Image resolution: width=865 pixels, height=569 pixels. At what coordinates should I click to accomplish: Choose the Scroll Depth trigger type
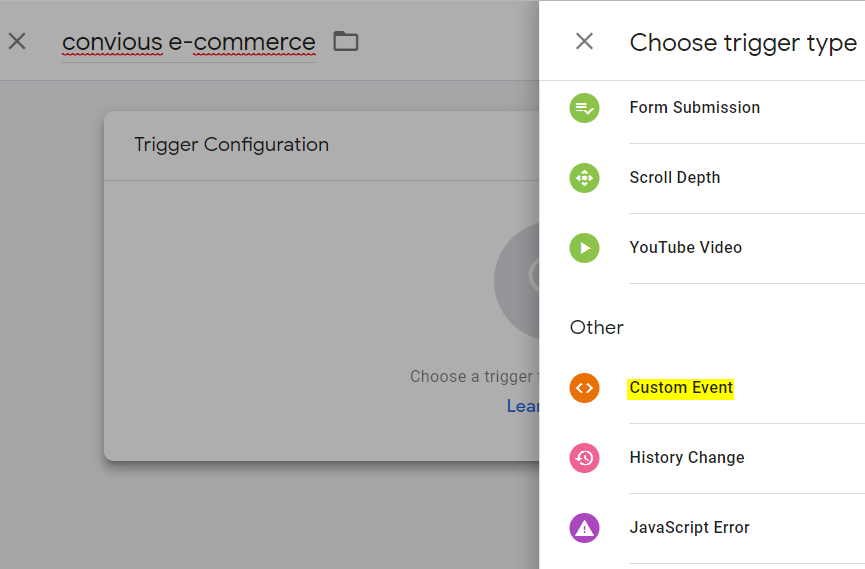[x=674, y=178]
